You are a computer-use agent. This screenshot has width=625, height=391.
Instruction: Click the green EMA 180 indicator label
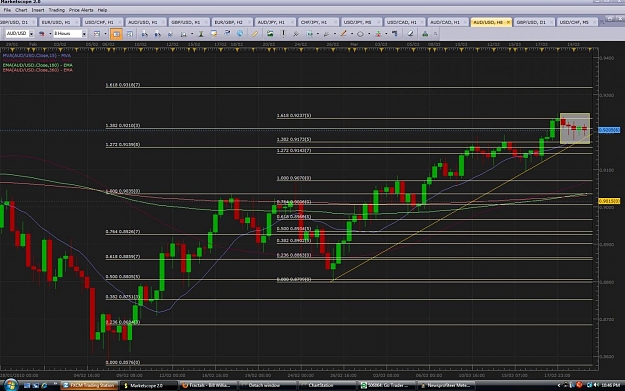click(x=37, y=65)
